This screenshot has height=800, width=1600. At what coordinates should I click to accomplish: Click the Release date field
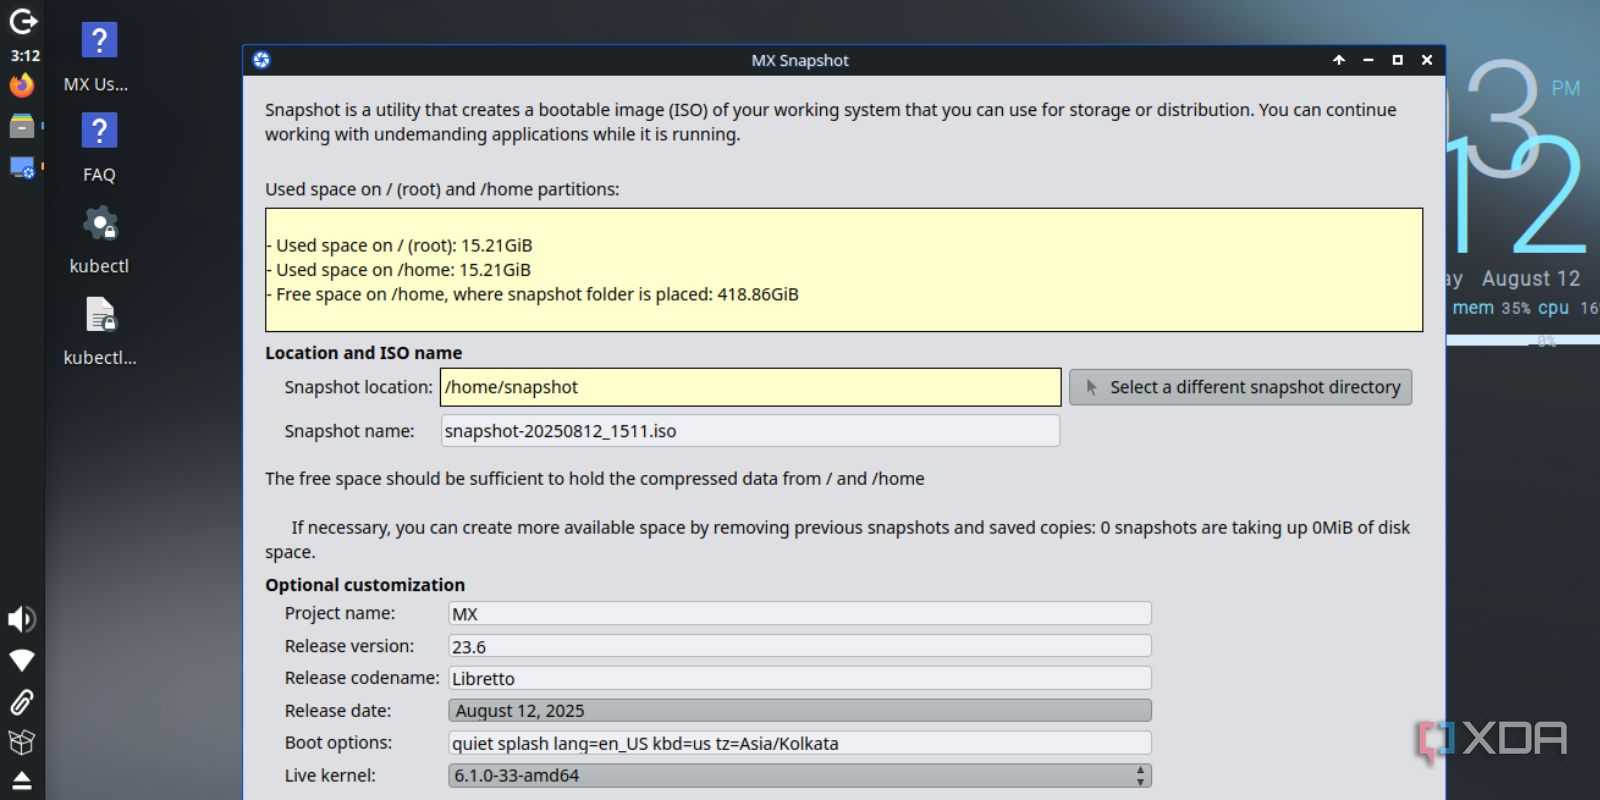[x=800, y=711]
